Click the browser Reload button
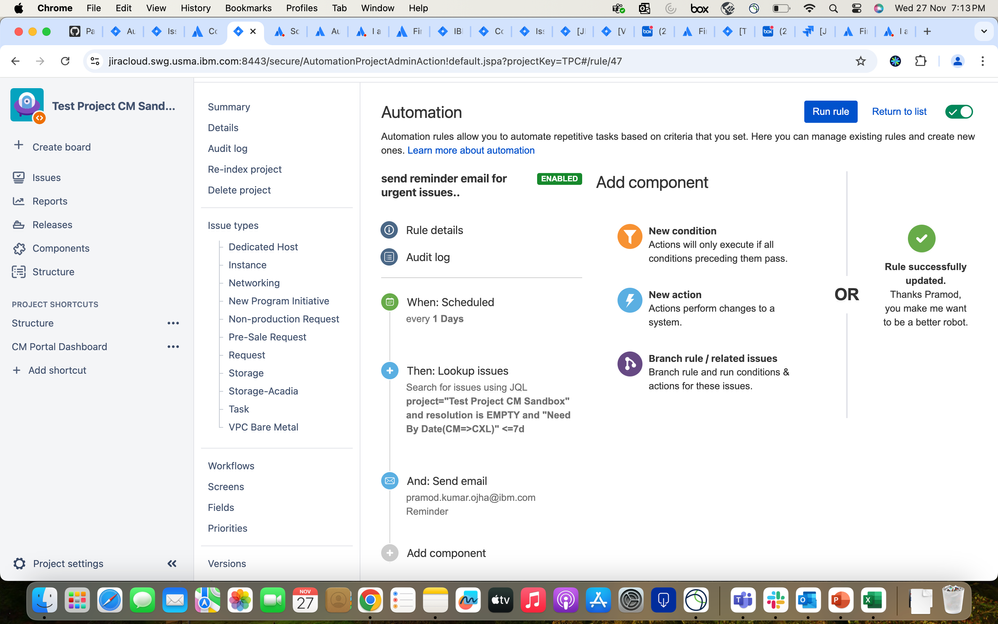The image size is (998, 624). point(65,61)
